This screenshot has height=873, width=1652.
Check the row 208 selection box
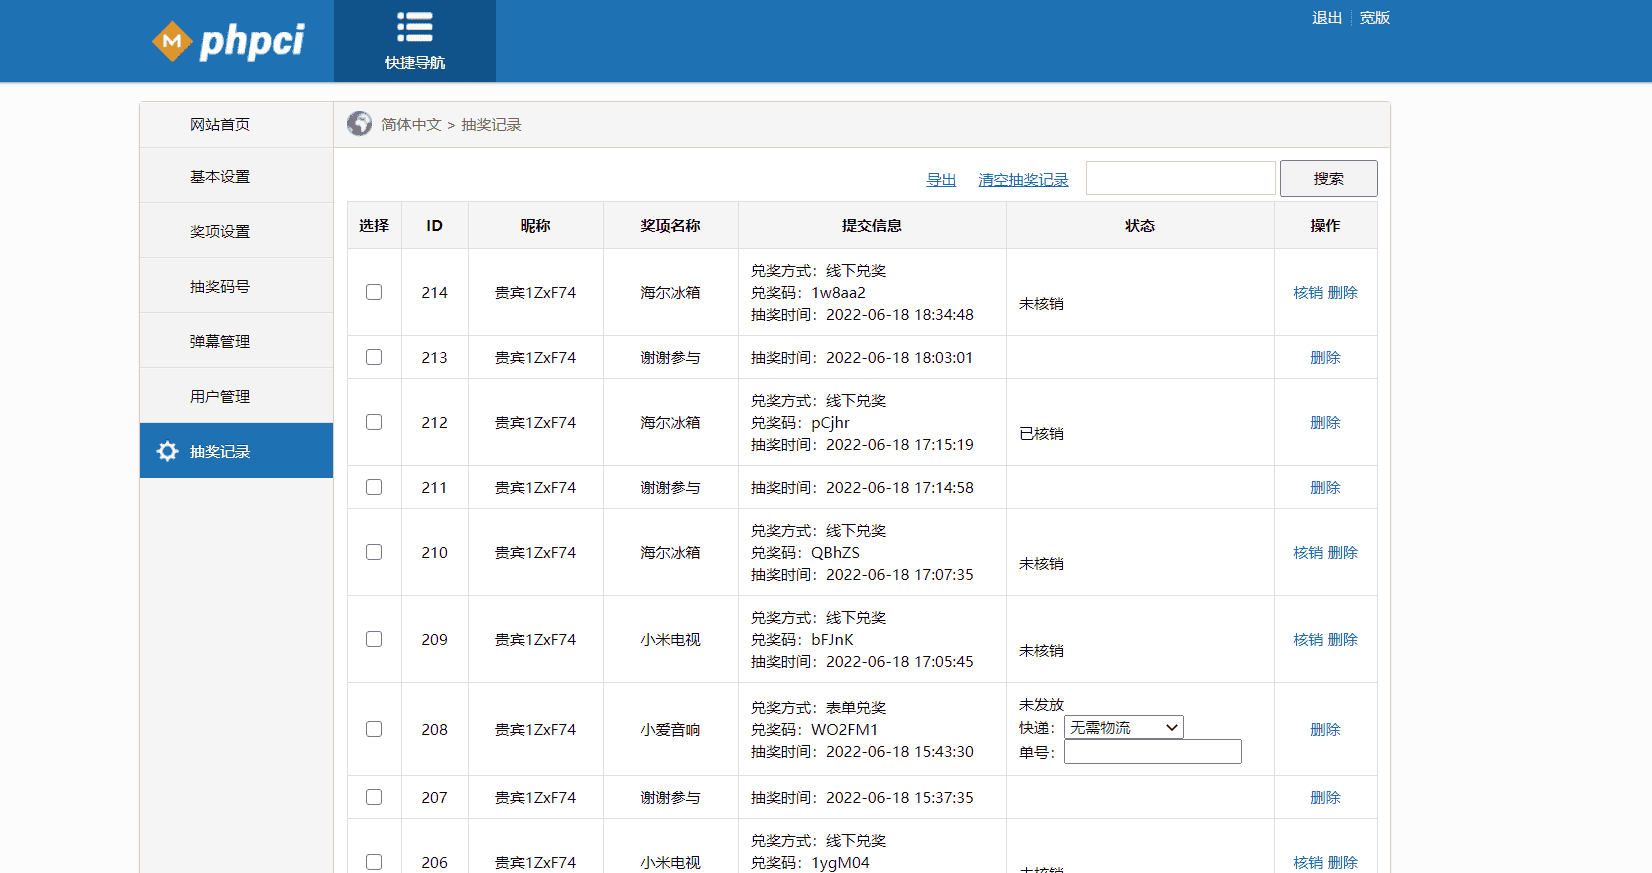(374, 729)
